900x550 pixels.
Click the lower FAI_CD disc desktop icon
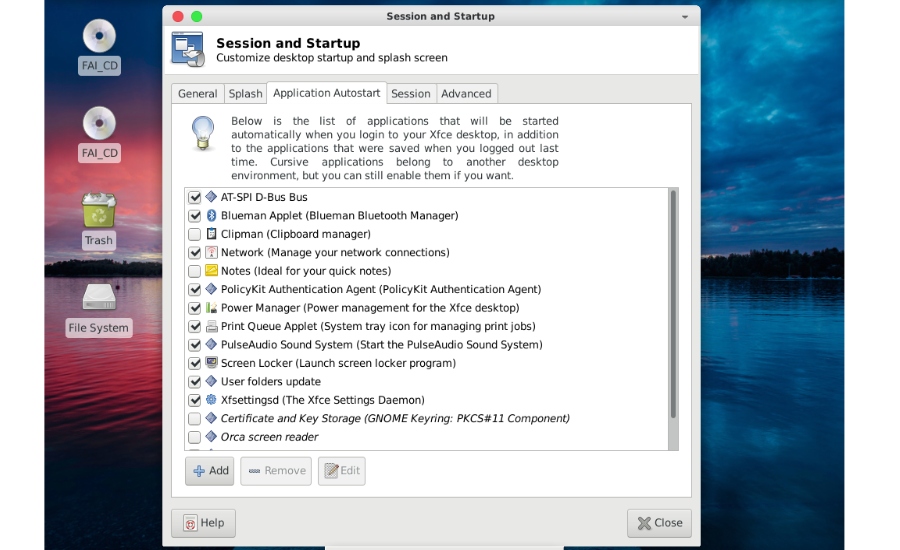tap(99, 123)
